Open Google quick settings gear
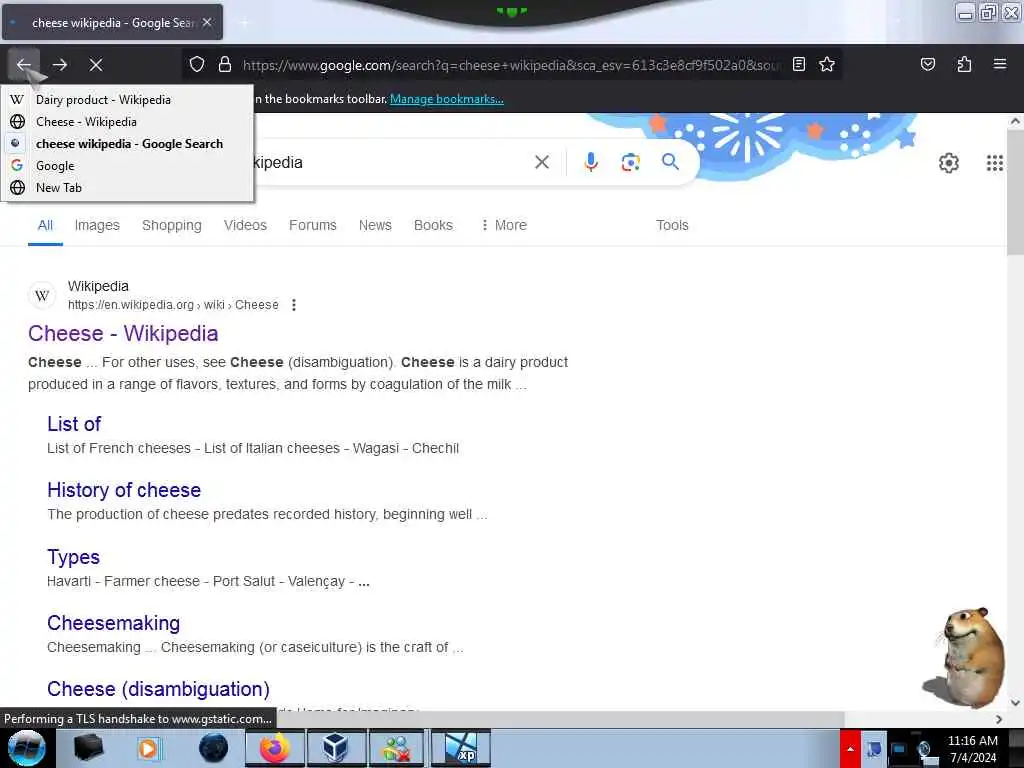Image resolution: width=1024 pixels, height=768 pixels. 948,163
